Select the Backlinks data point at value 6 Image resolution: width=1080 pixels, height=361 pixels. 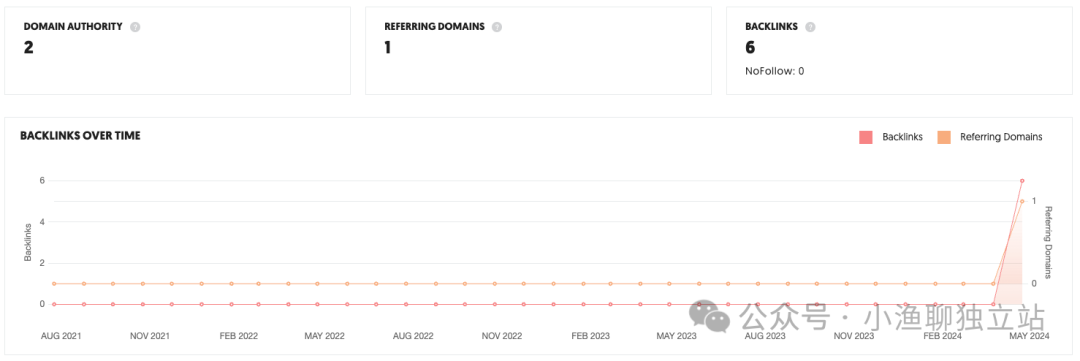(1022, 180)
